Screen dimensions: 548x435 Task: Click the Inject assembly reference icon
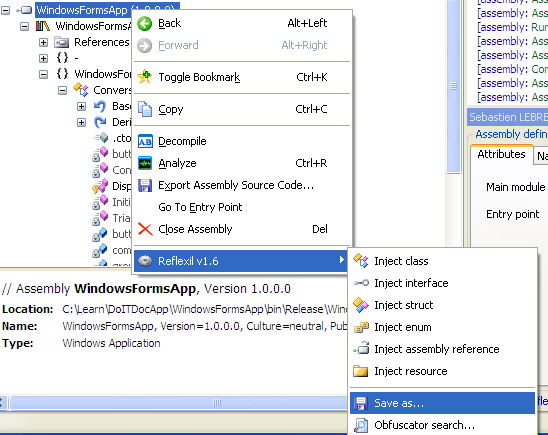click(361, 348)
